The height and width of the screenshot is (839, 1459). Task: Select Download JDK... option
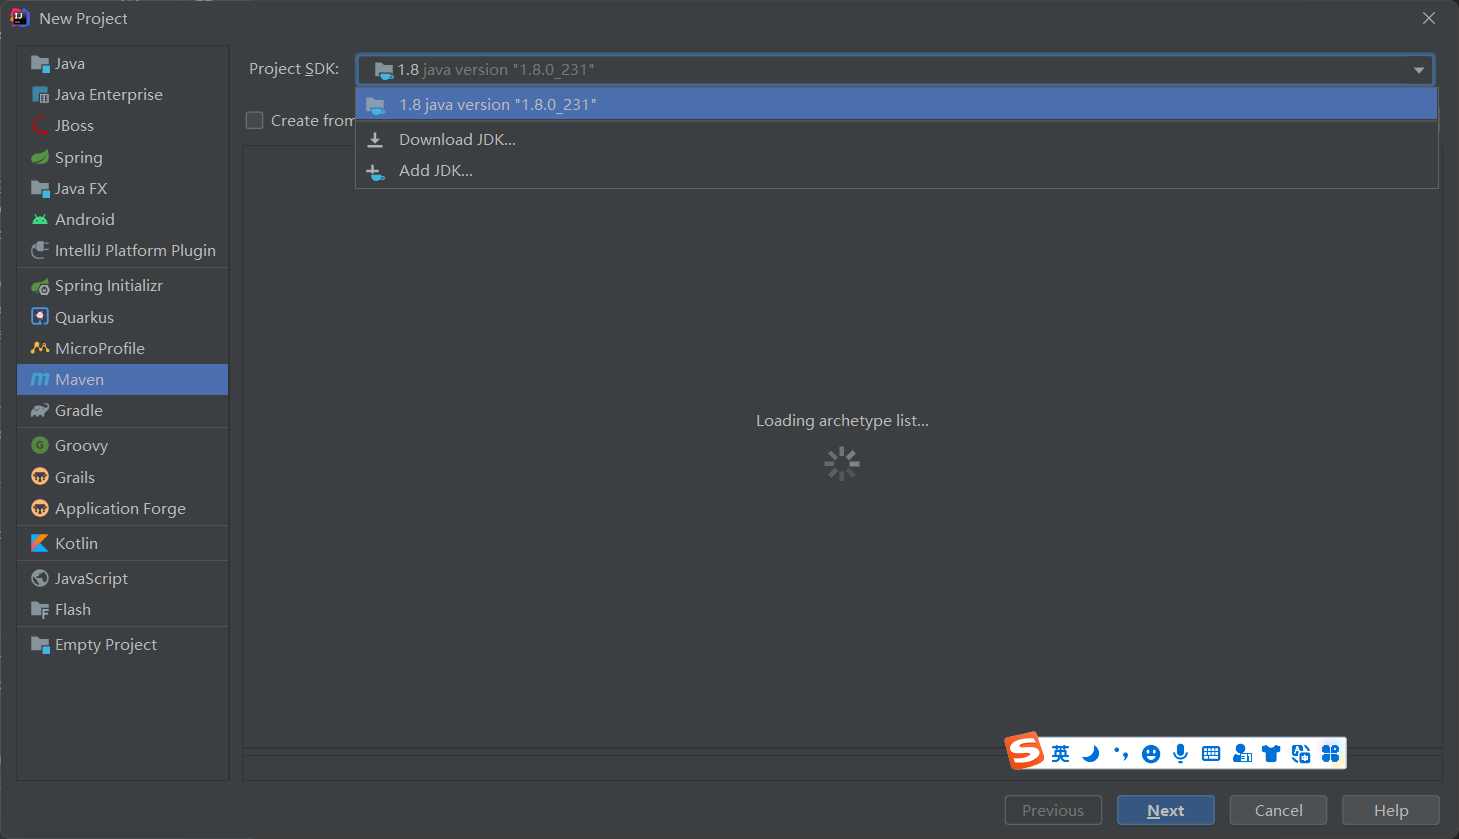pos(896,140)
